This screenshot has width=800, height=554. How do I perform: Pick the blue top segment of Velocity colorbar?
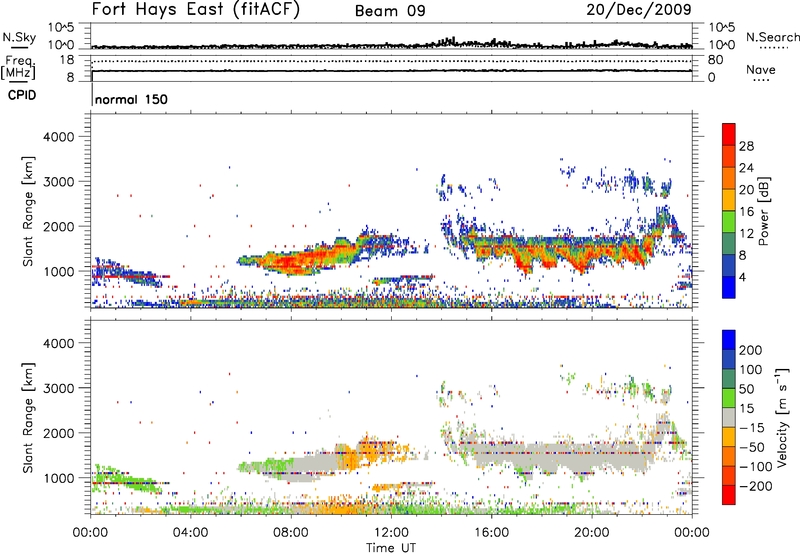729,340
